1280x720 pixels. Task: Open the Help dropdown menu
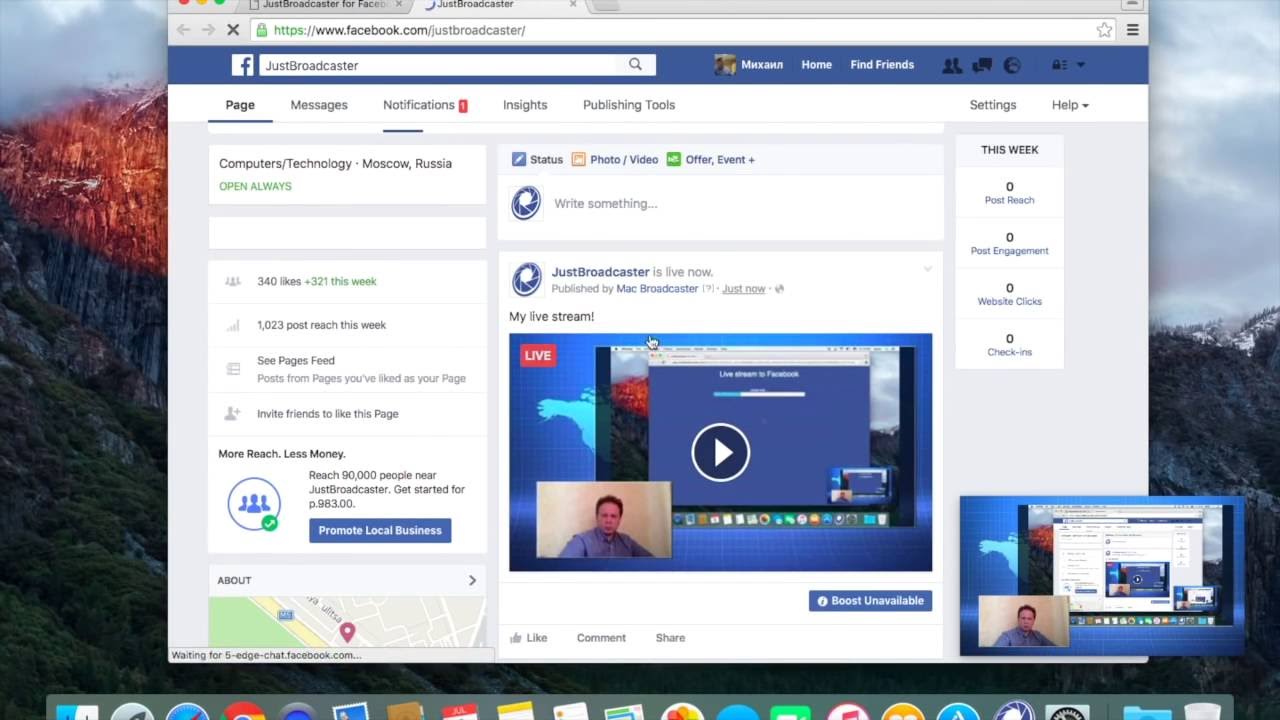tap(1070, 105)
